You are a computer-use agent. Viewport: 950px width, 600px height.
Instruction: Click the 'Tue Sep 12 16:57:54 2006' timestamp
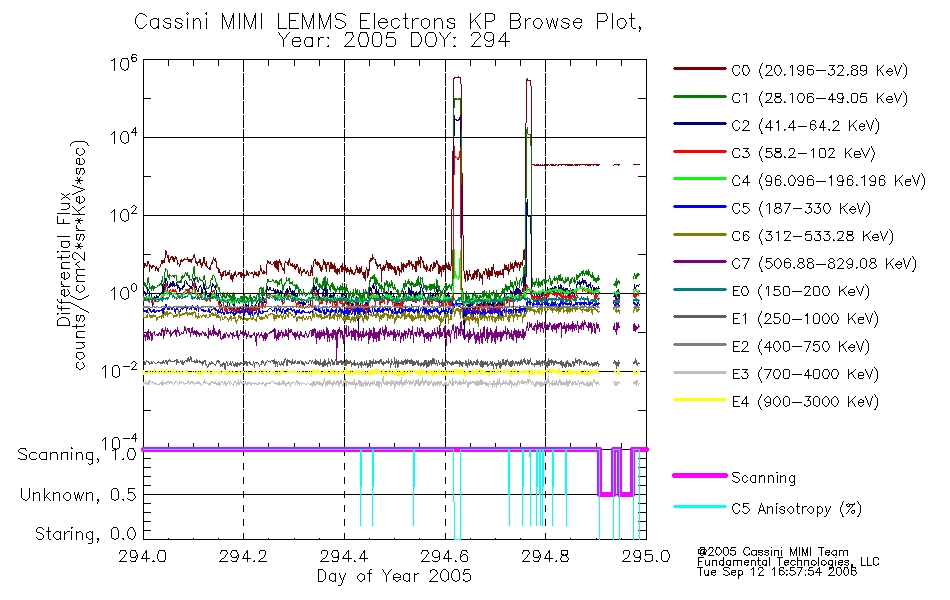tap(777, 572)
